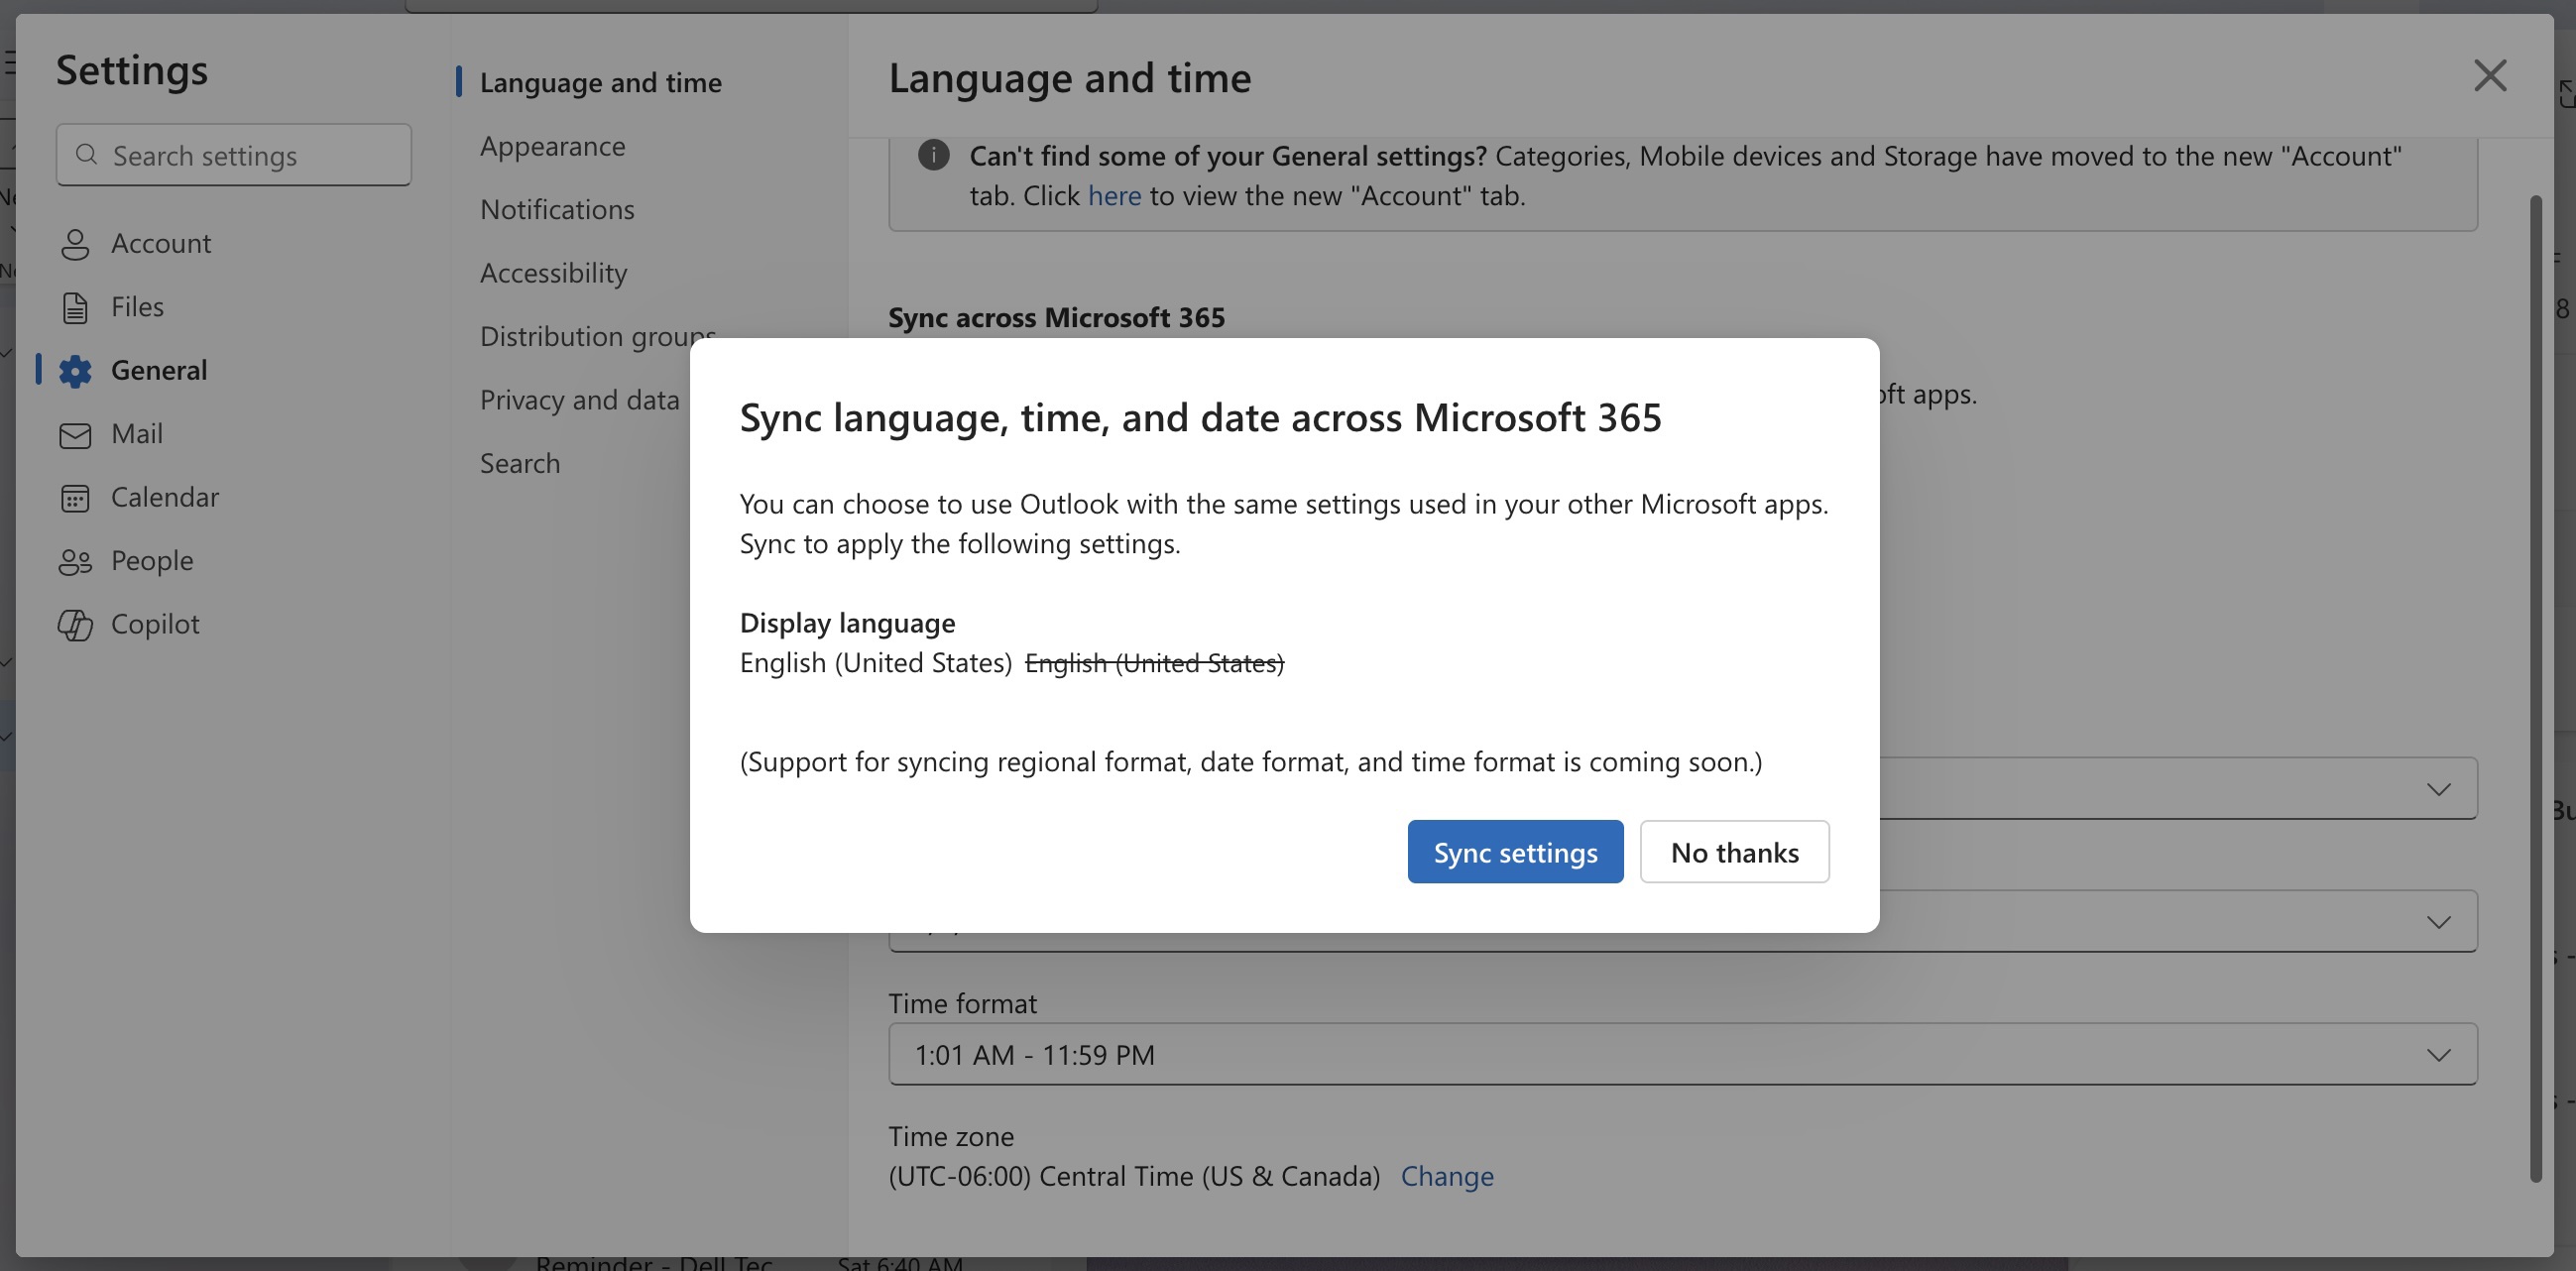Open the dropdown behind the dialog's lower right
Screen dimensions: 2576x1271
tap(2438, 921)
